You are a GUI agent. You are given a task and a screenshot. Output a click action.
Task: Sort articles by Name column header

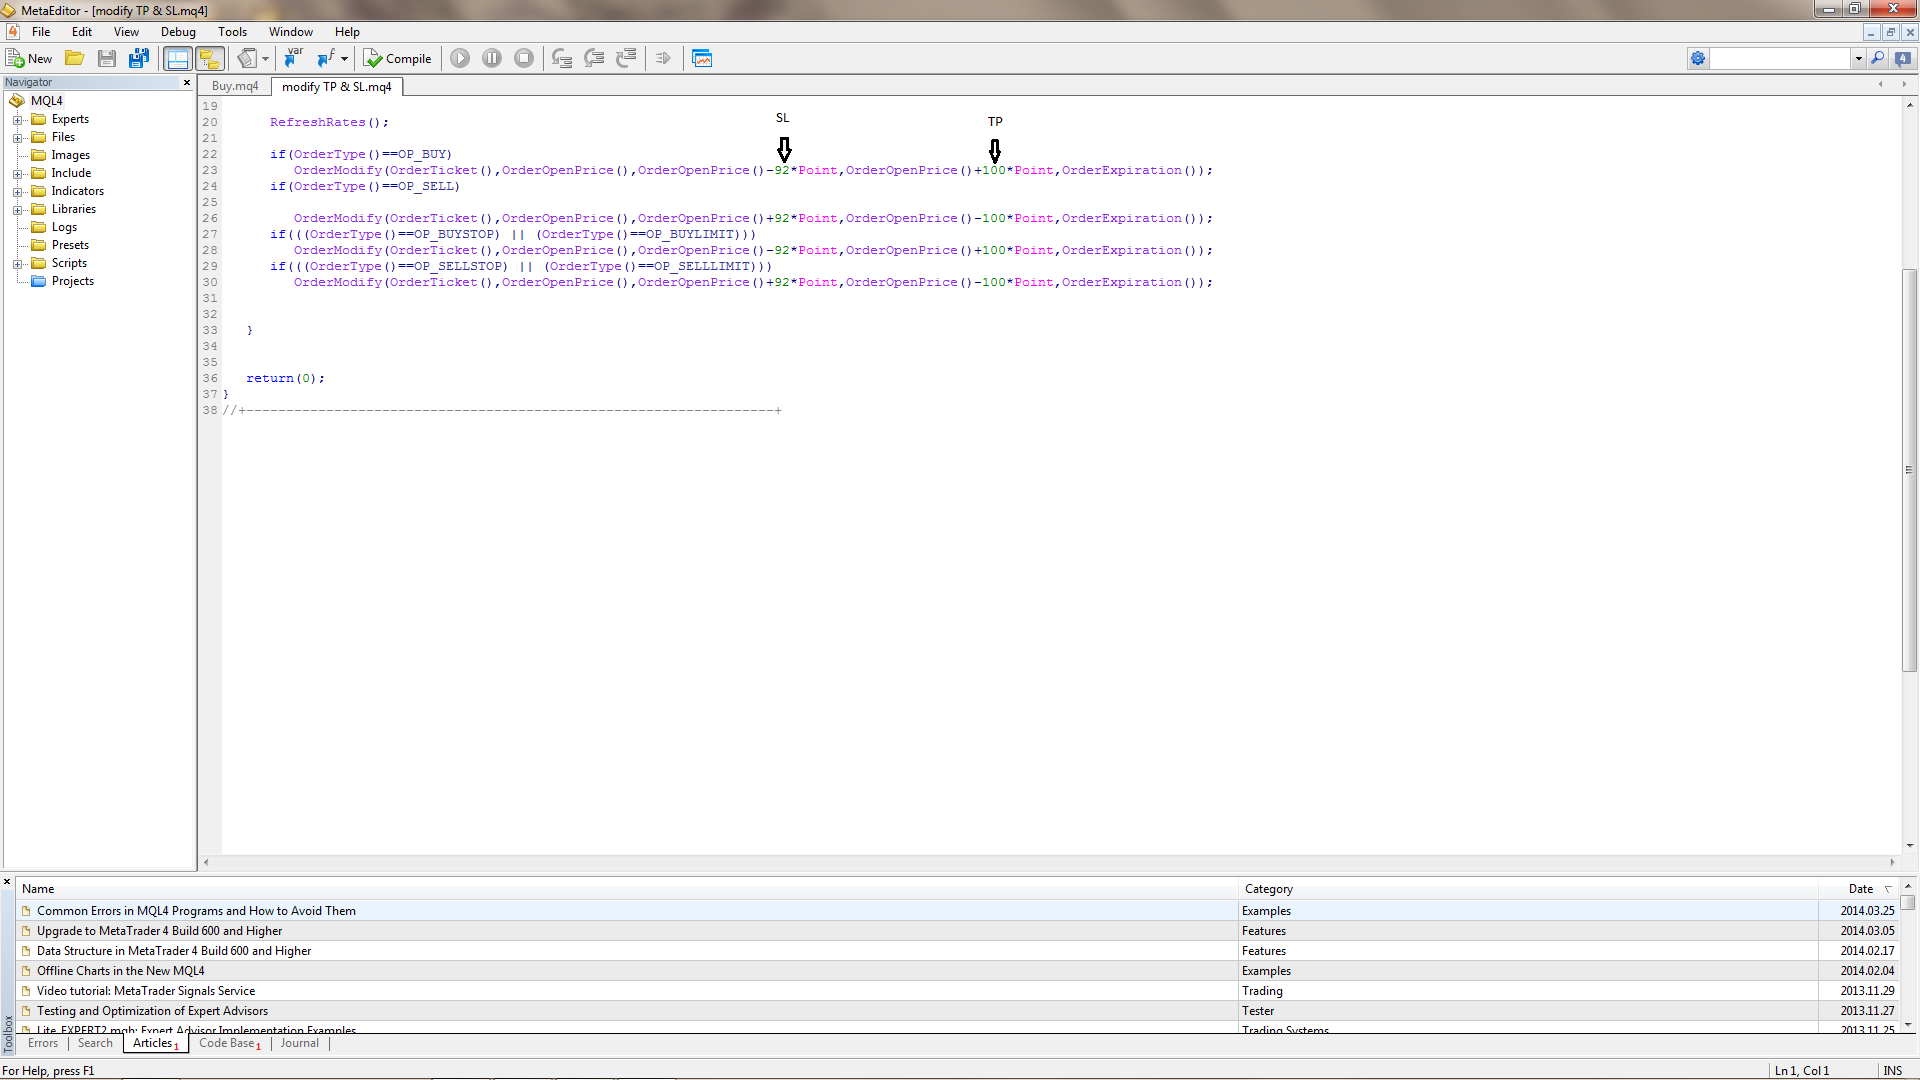(628, 889)
